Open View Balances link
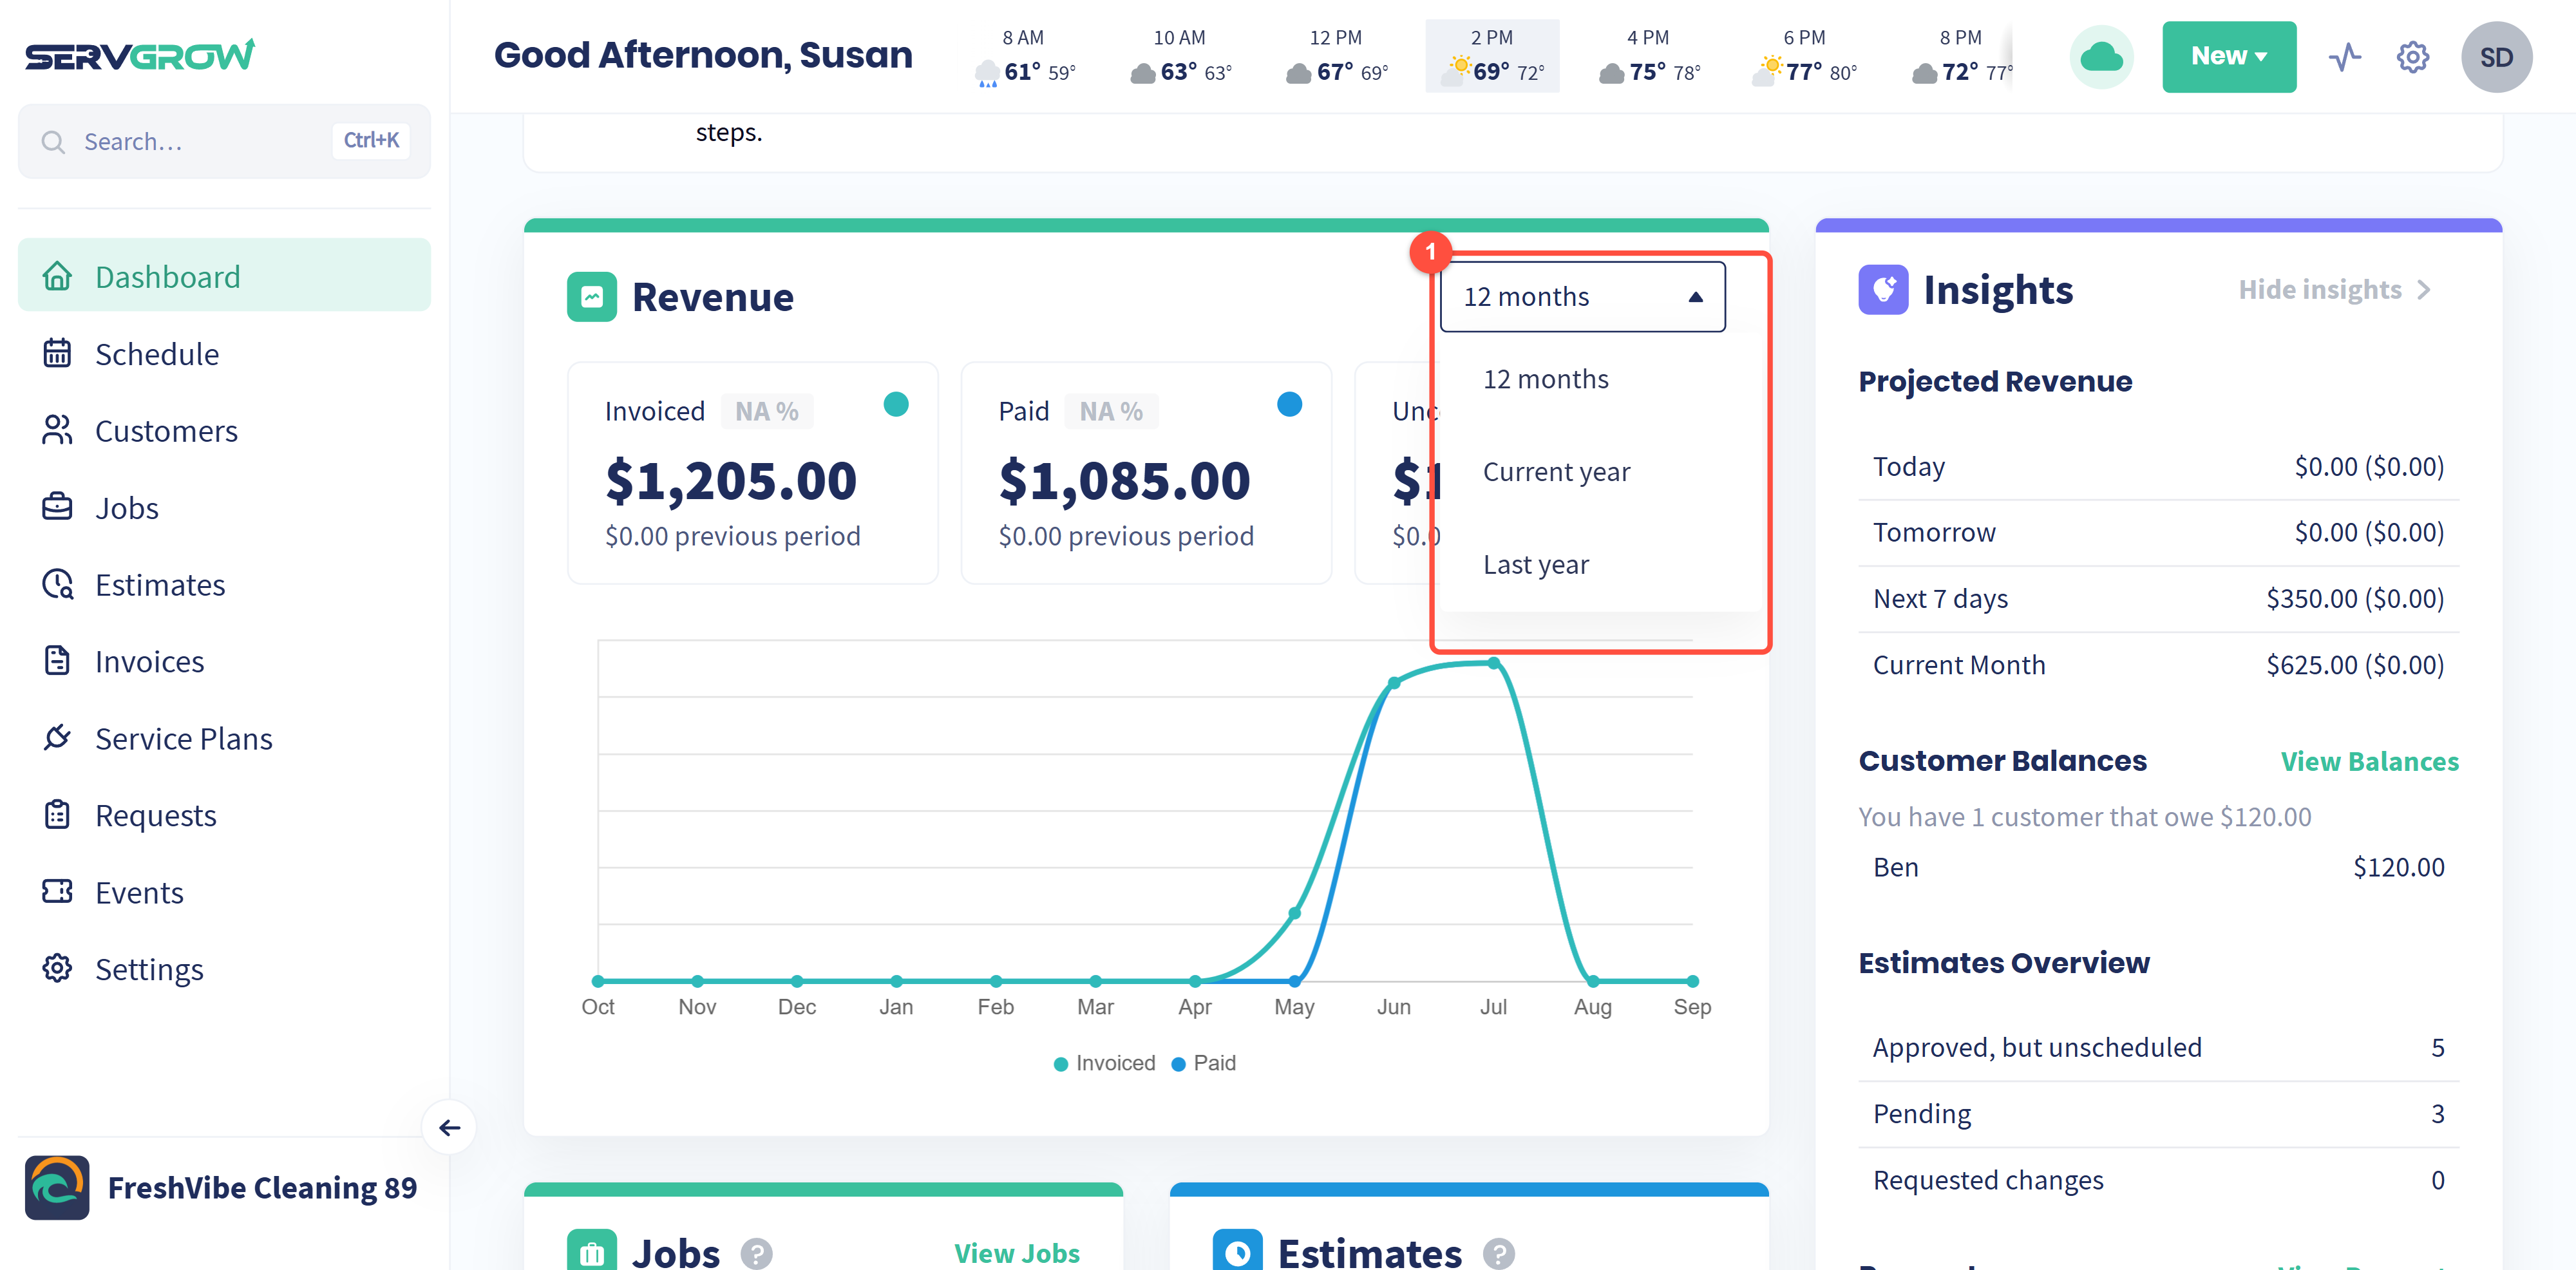The width and height of the screenshot is (2576, 1270). pyautogui.click(x=2368, y=762)
